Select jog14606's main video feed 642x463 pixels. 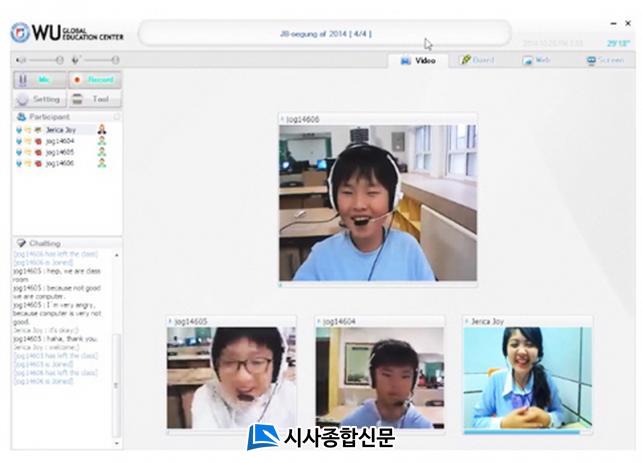(x=377, y=202)
